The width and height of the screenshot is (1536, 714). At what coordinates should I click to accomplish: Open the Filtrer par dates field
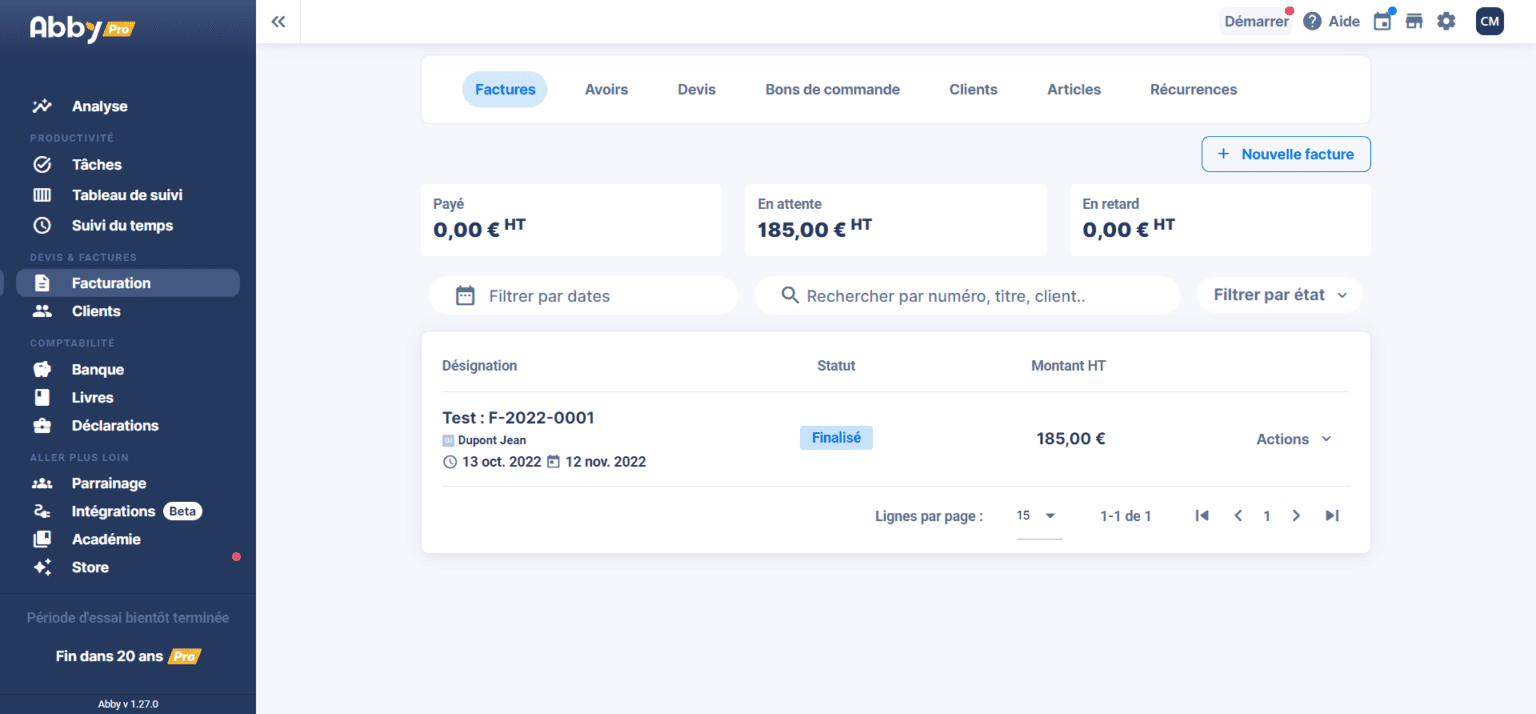(582, 296)
